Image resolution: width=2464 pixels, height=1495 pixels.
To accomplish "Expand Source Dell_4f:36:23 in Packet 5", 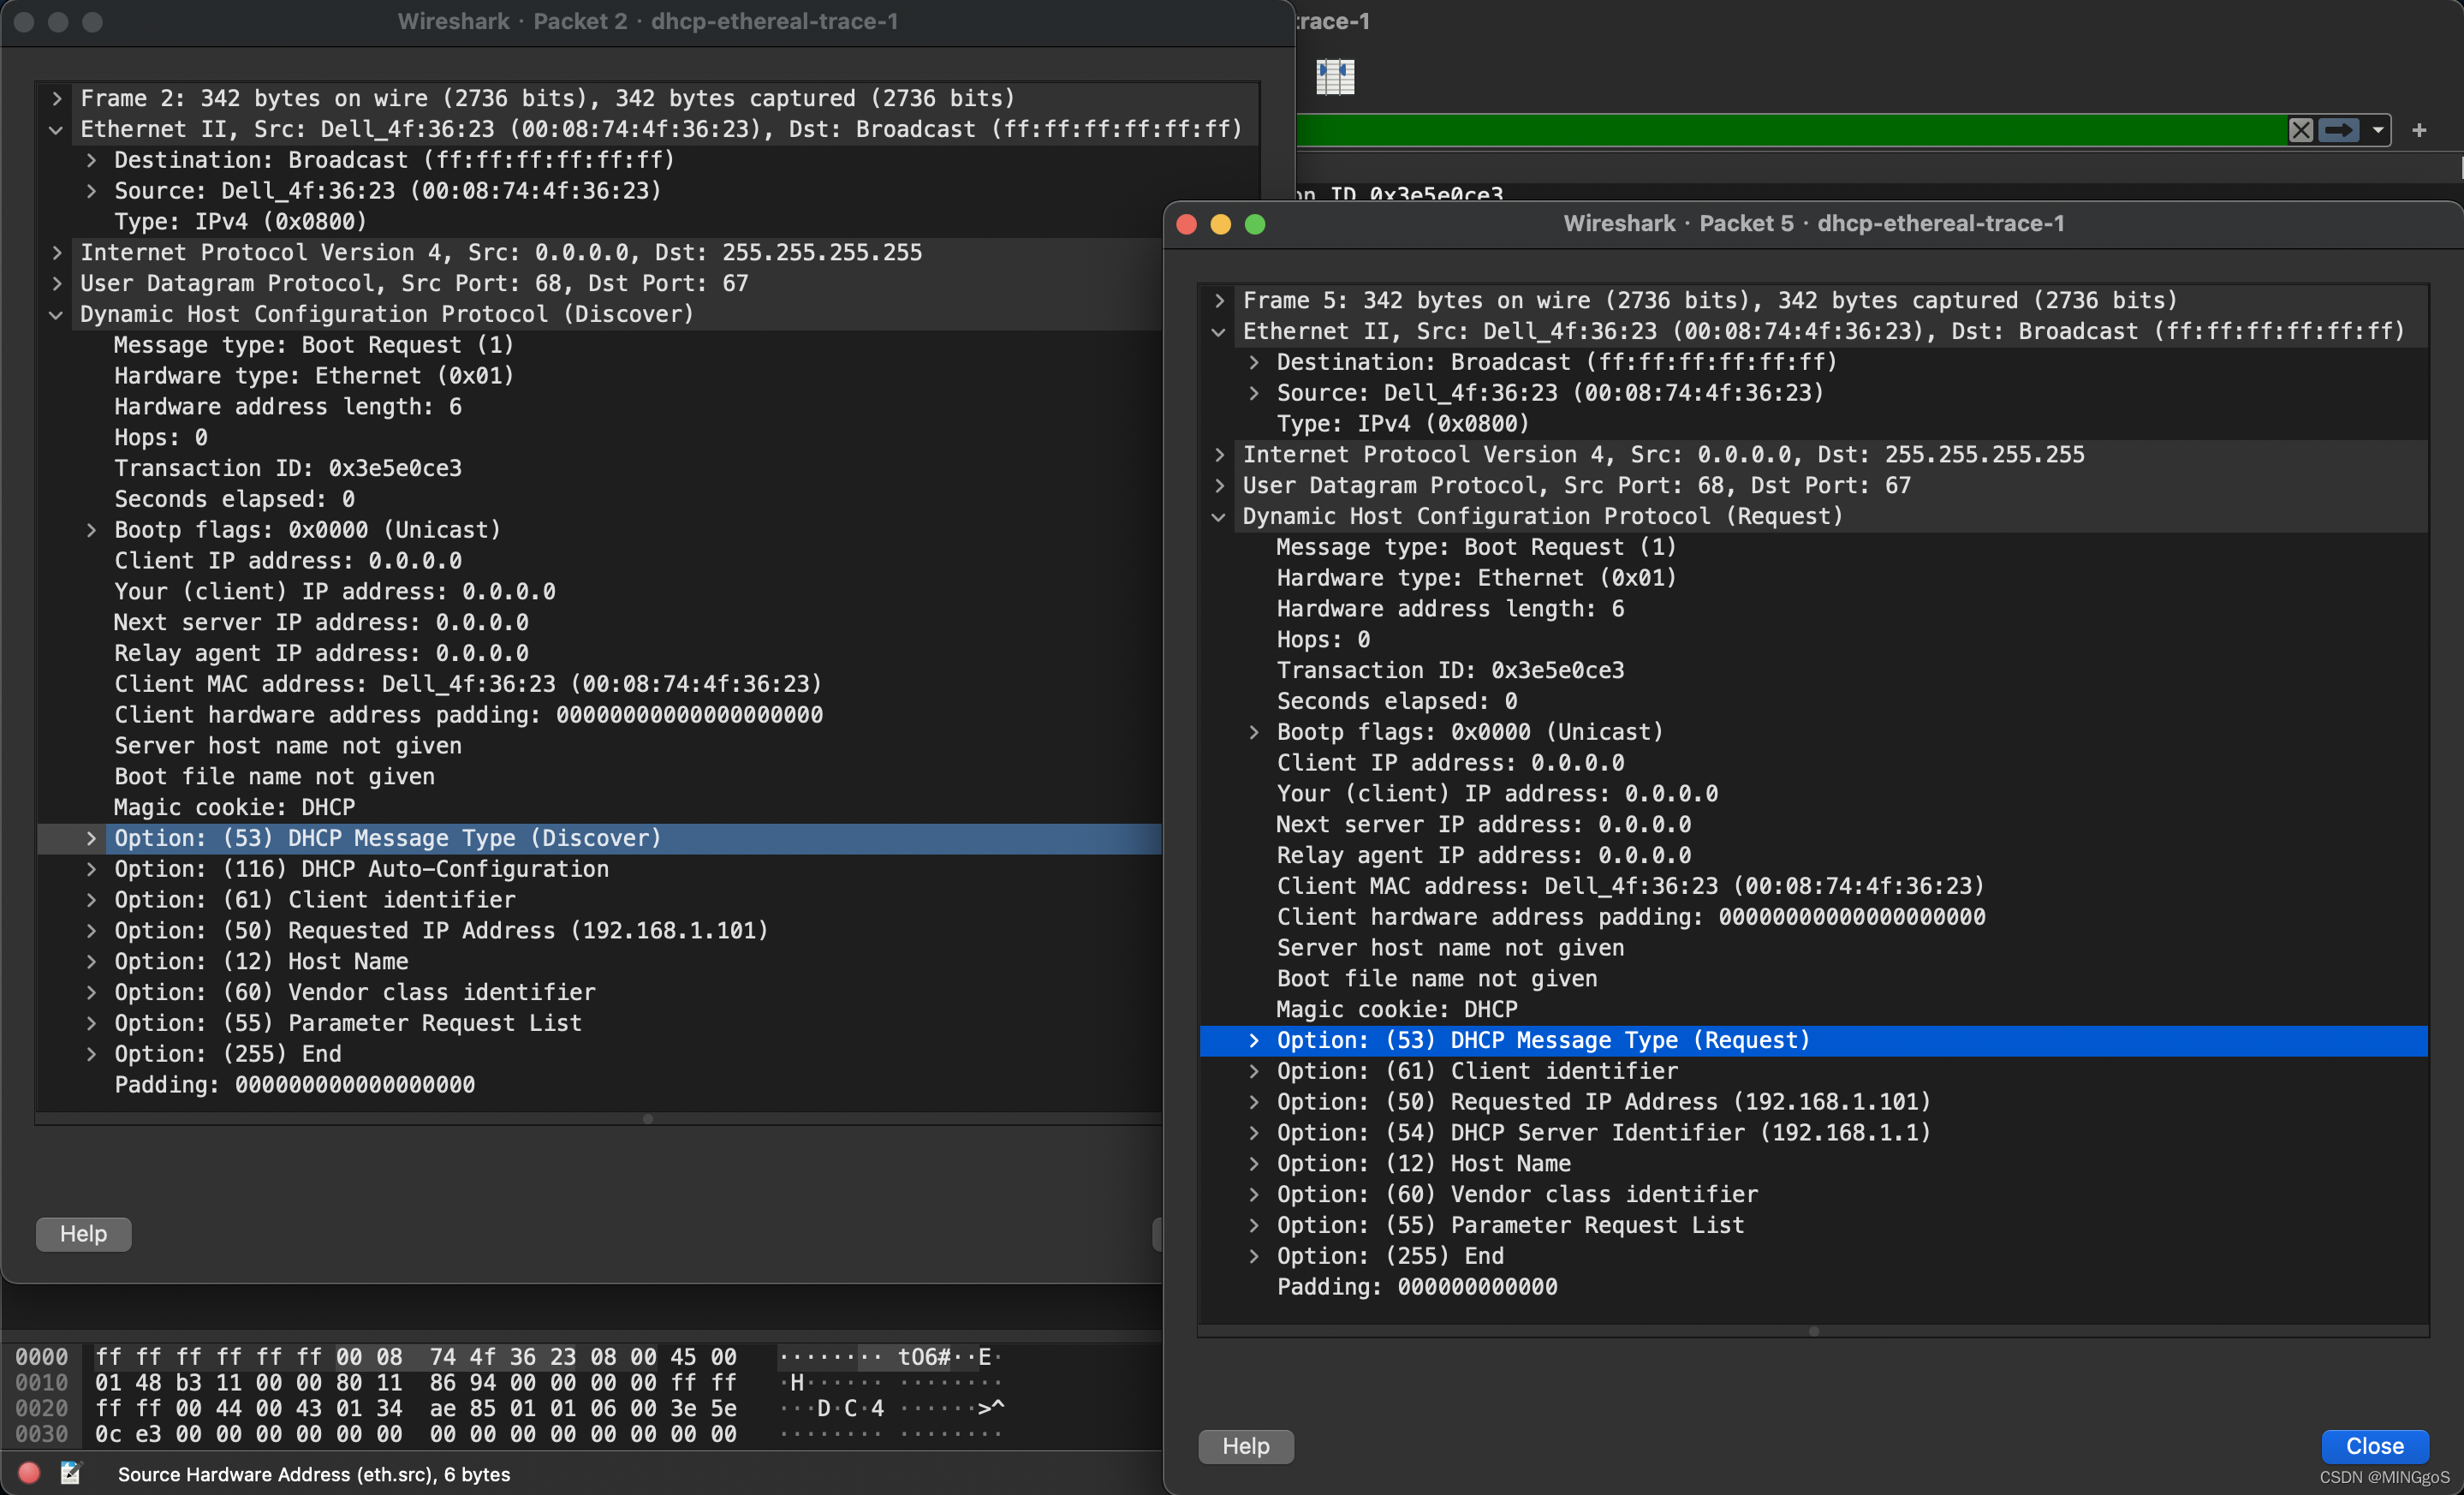I will (1253, 393).
